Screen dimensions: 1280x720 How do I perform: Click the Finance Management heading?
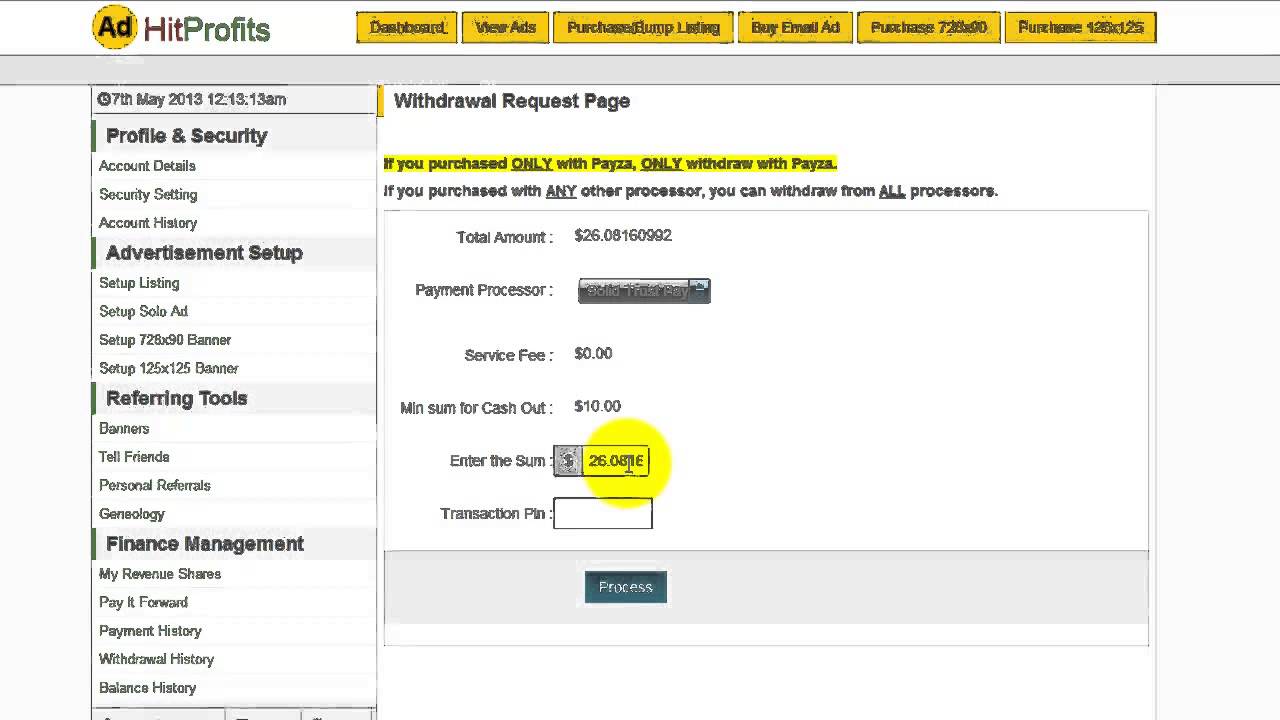click(204, 544)
